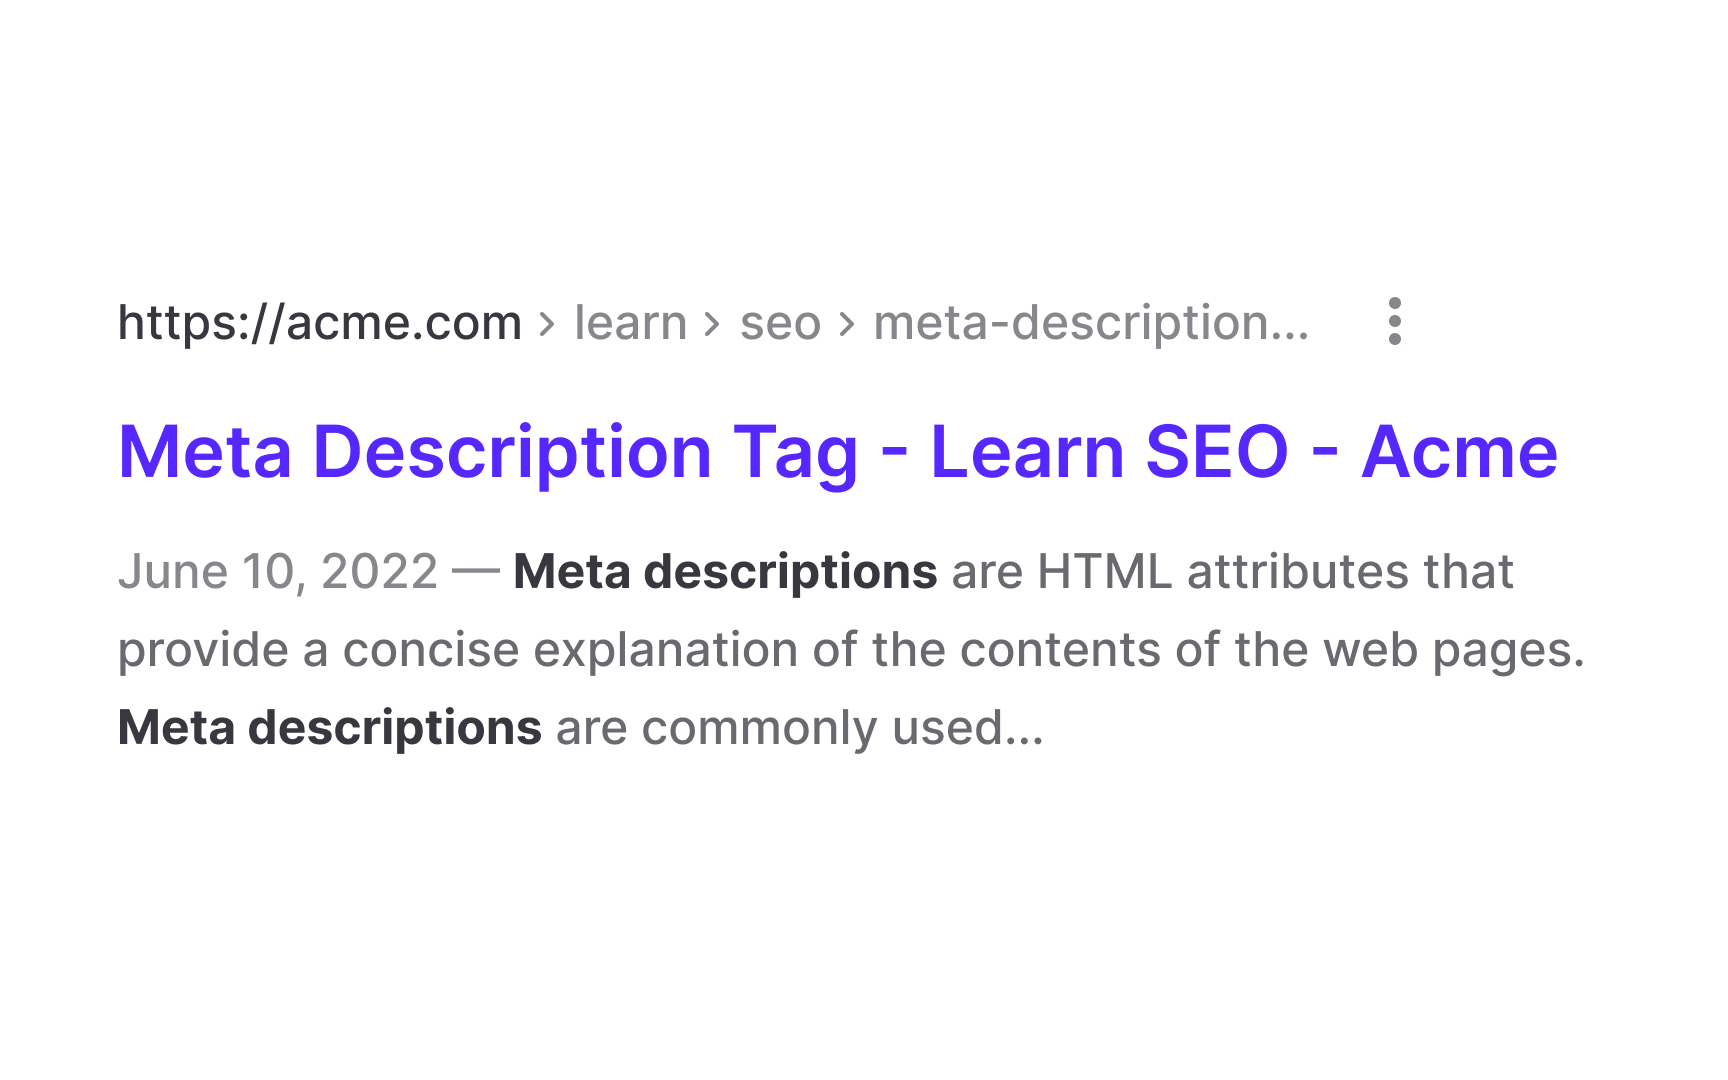Image resolution: width=1728 pixels, height=1080 pixels.
Task: Click the second bold "Meta descriptions" text
Action: (x=330, y=728)
